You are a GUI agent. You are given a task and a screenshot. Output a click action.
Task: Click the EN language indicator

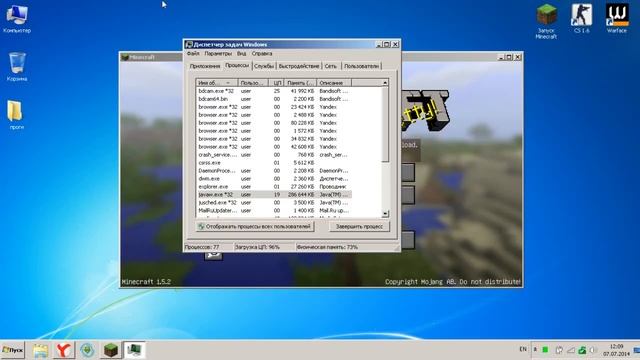click(523, 349)
